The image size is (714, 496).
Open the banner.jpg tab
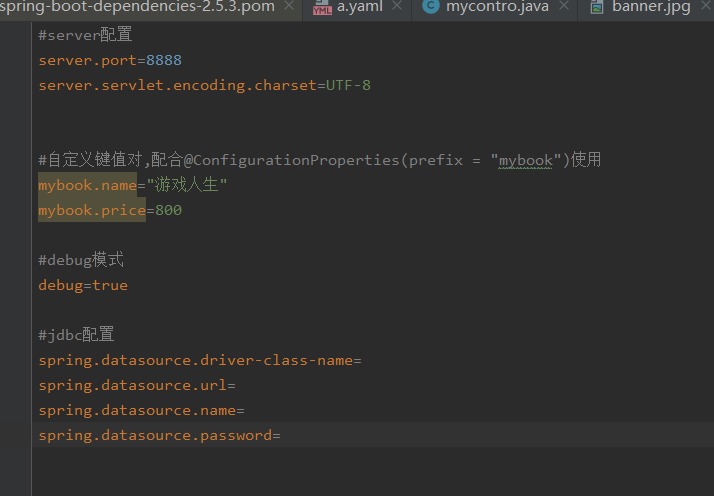(x=651, y=7)
